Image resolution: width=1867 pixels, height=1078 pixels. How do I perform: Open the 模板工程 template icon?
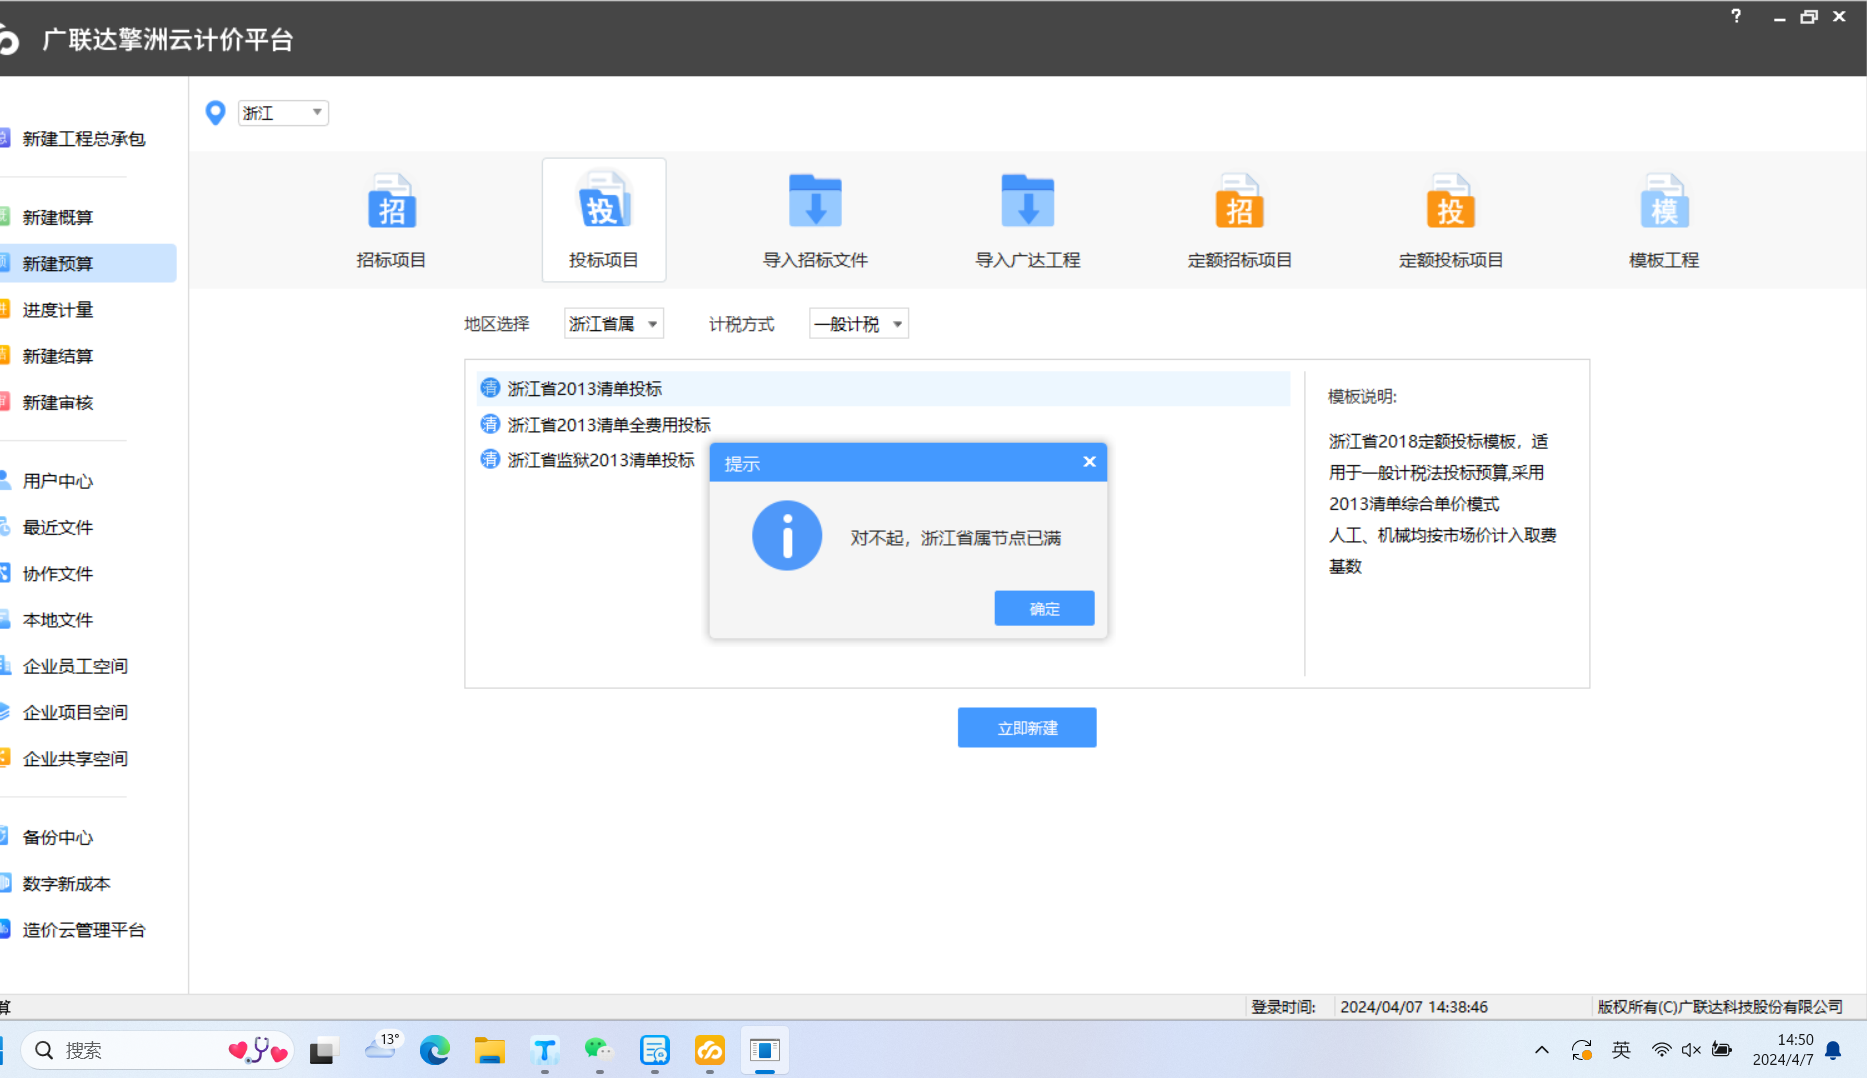point(1663,202)
